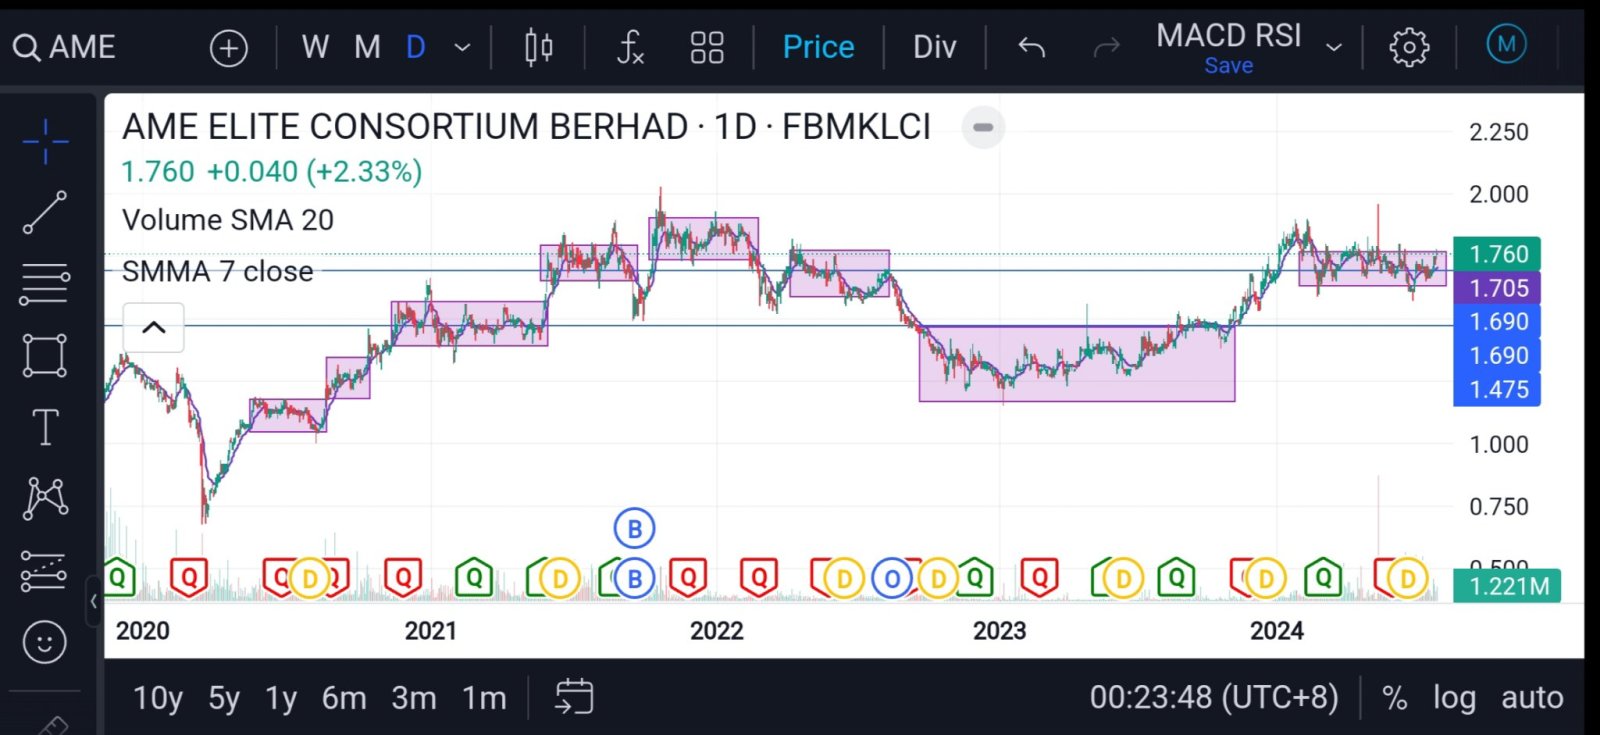This screenshot has width=1600, height=735.
Task: Select the XABCD pattern tool
Action: coord(45,498)
